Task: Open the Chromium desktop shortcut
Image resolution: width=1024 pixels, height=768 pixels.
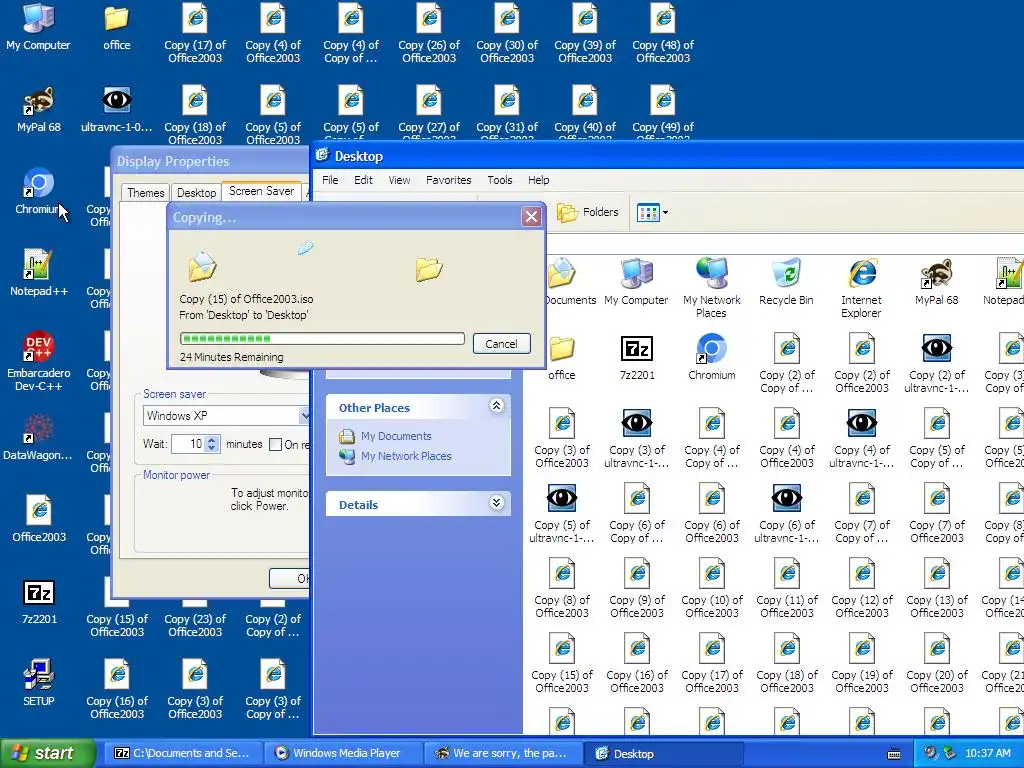Action: click(x=39, y=191)
